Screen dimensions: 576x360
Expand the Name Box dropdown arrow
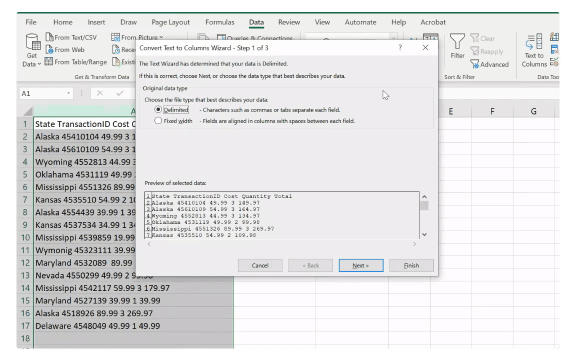[68, 93]
